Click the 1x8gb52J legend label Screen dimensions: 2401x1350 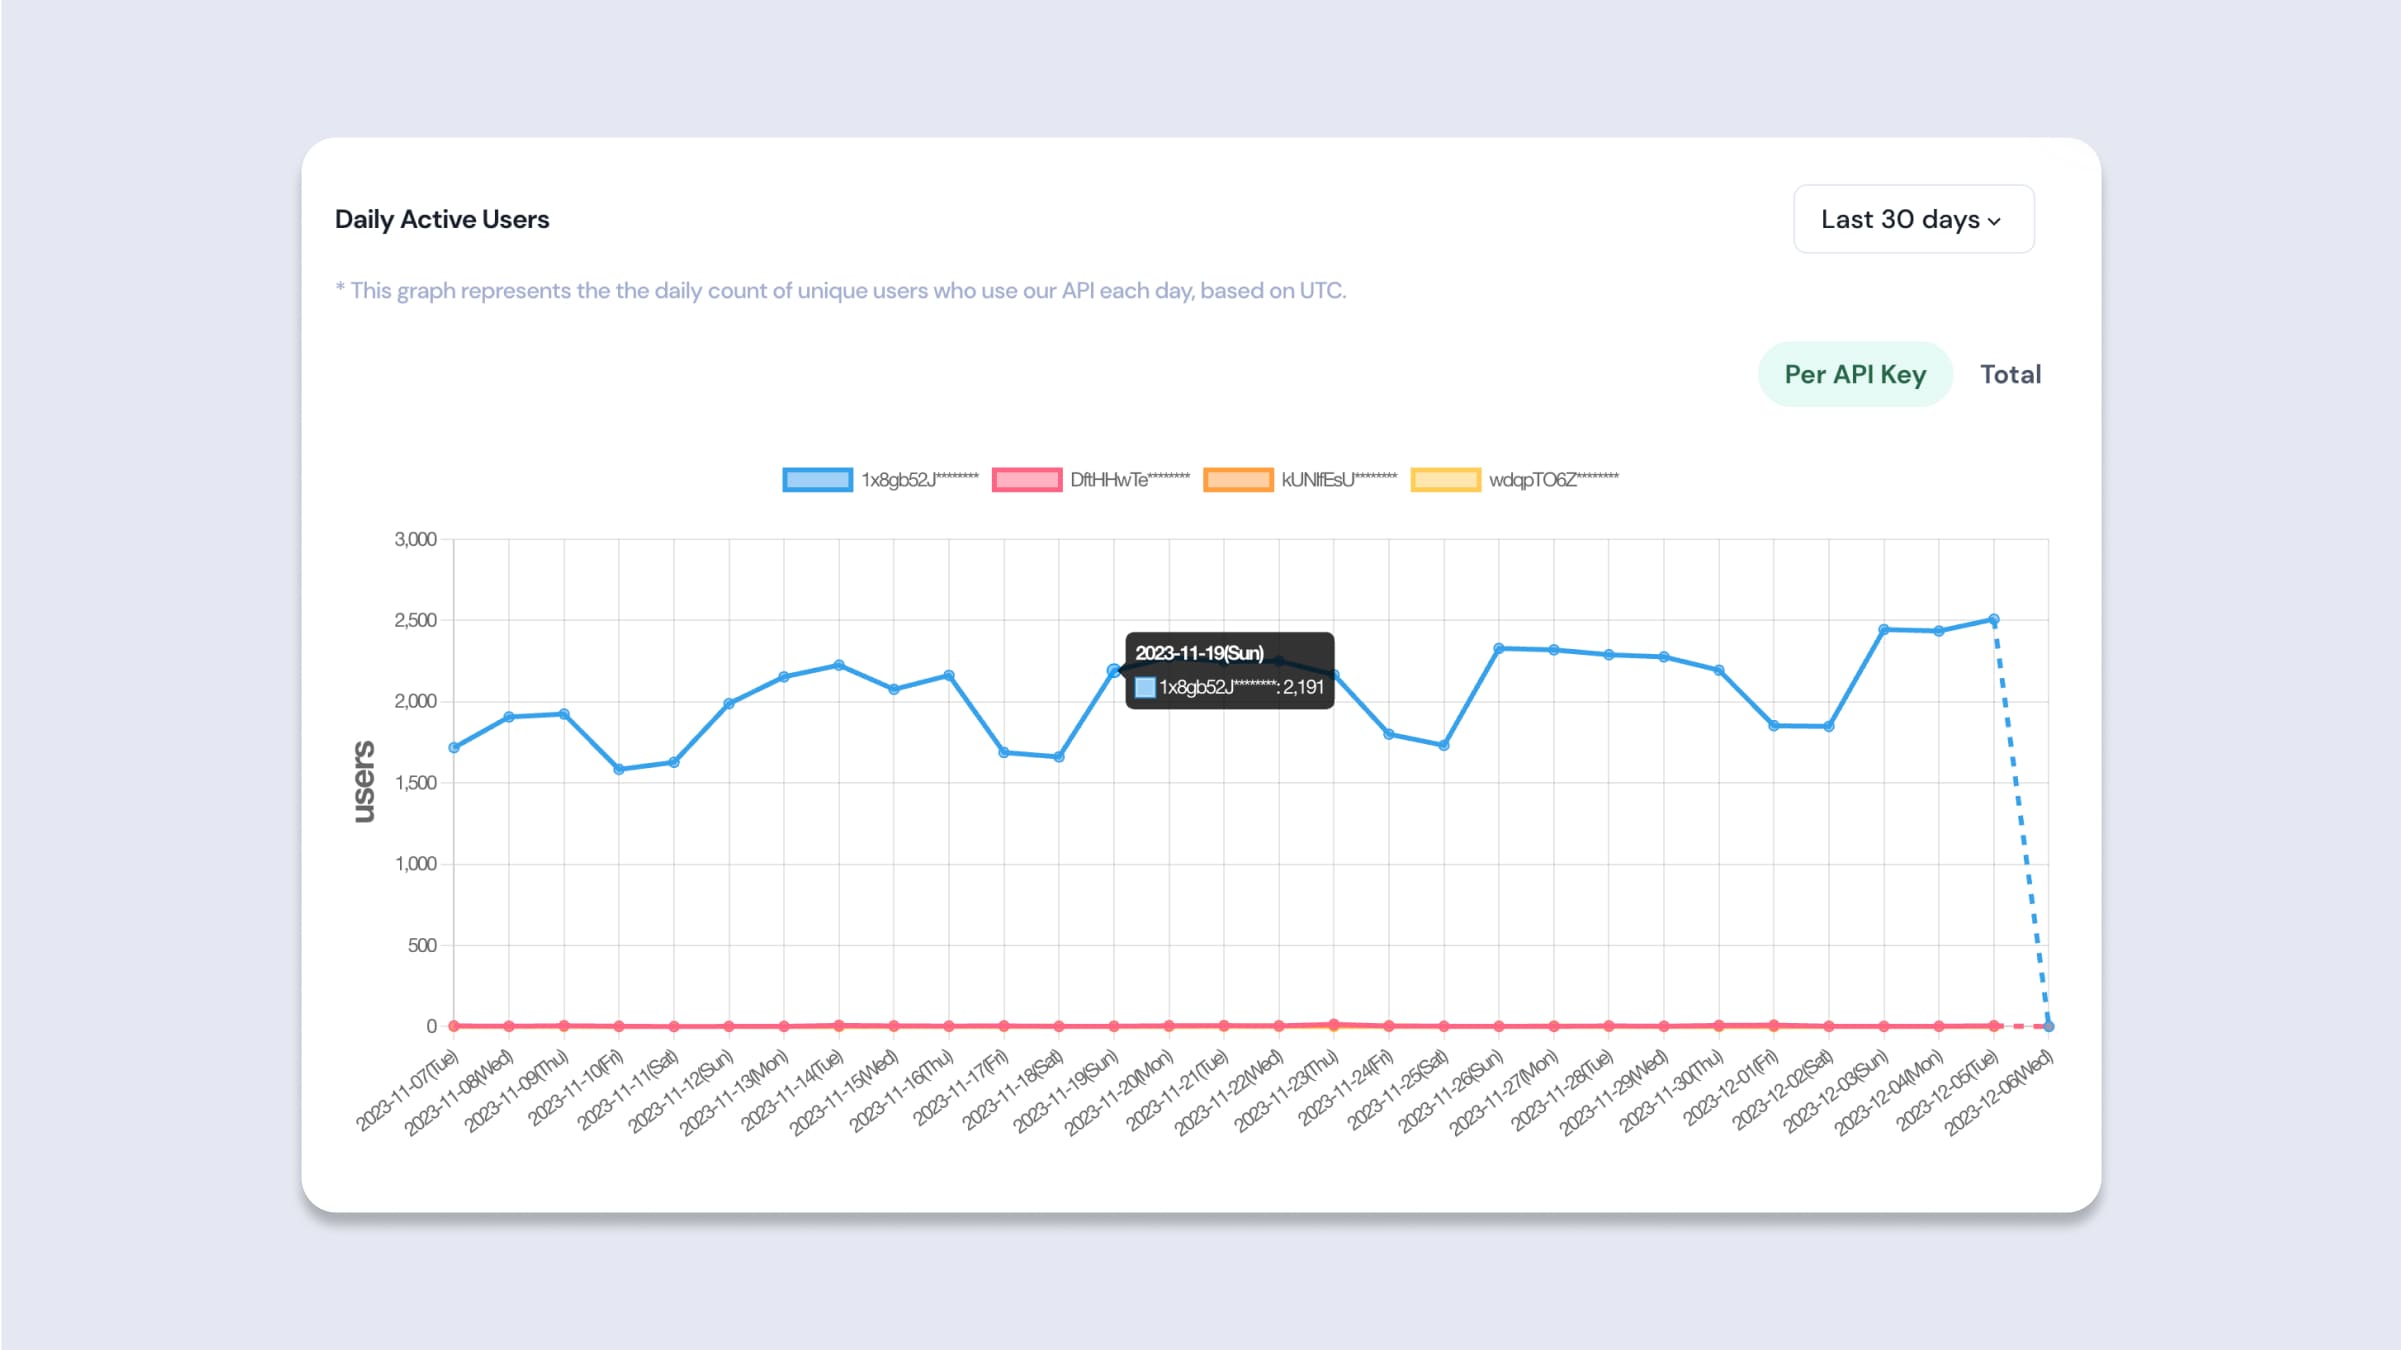[920, 480]
